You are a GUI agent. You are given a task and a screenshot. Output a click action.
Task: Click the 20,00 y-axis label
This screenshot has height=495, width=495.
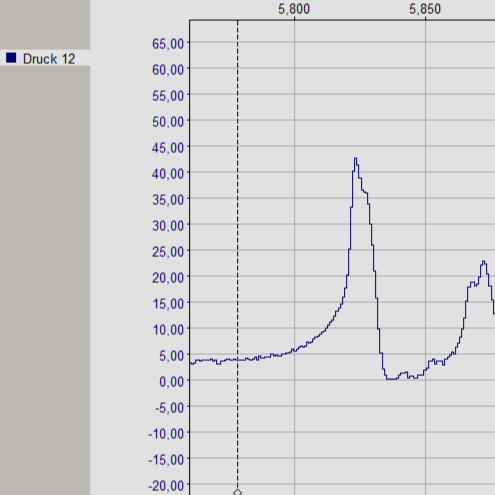[x=168, y=278]
